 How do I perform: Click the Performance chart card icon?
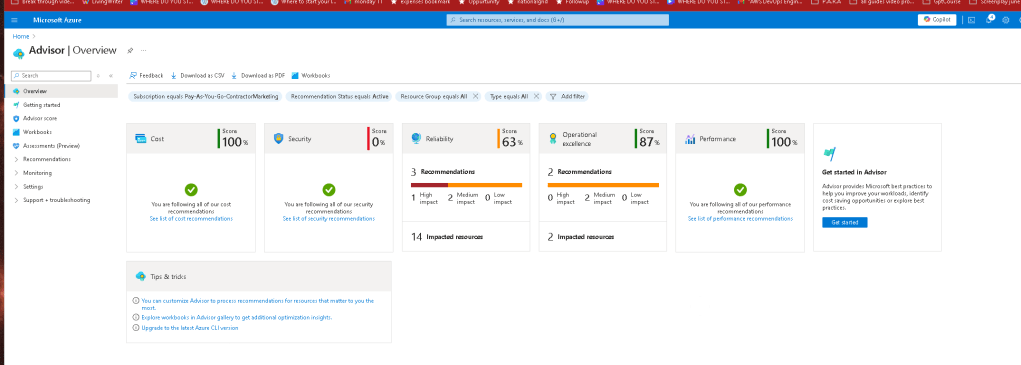tap(690, 139)
